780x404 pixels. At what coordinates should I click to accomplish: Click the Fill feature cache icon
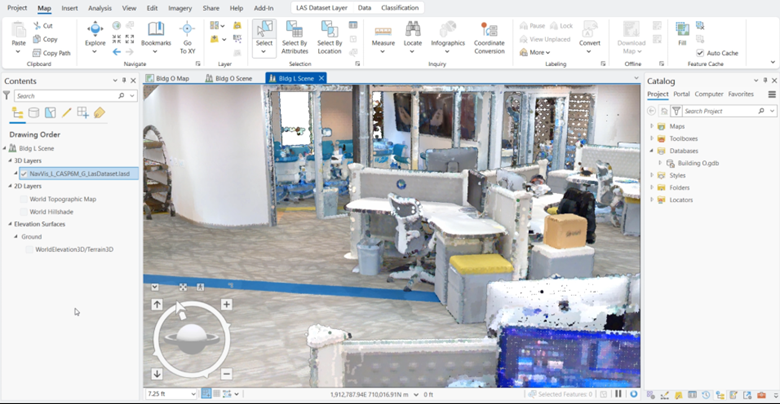click(682, 29)
